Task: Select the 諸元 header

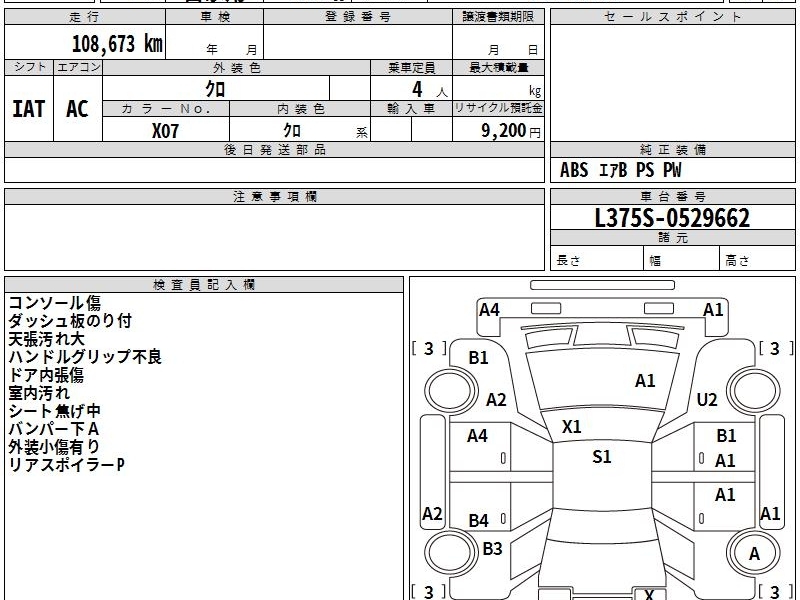Action: pyautogui.click(x=672, y=238)
